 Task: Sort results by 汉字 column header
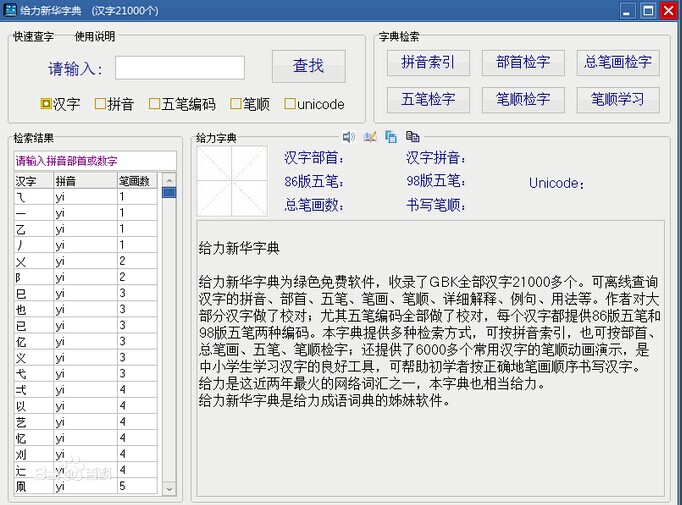coord(33,181)
